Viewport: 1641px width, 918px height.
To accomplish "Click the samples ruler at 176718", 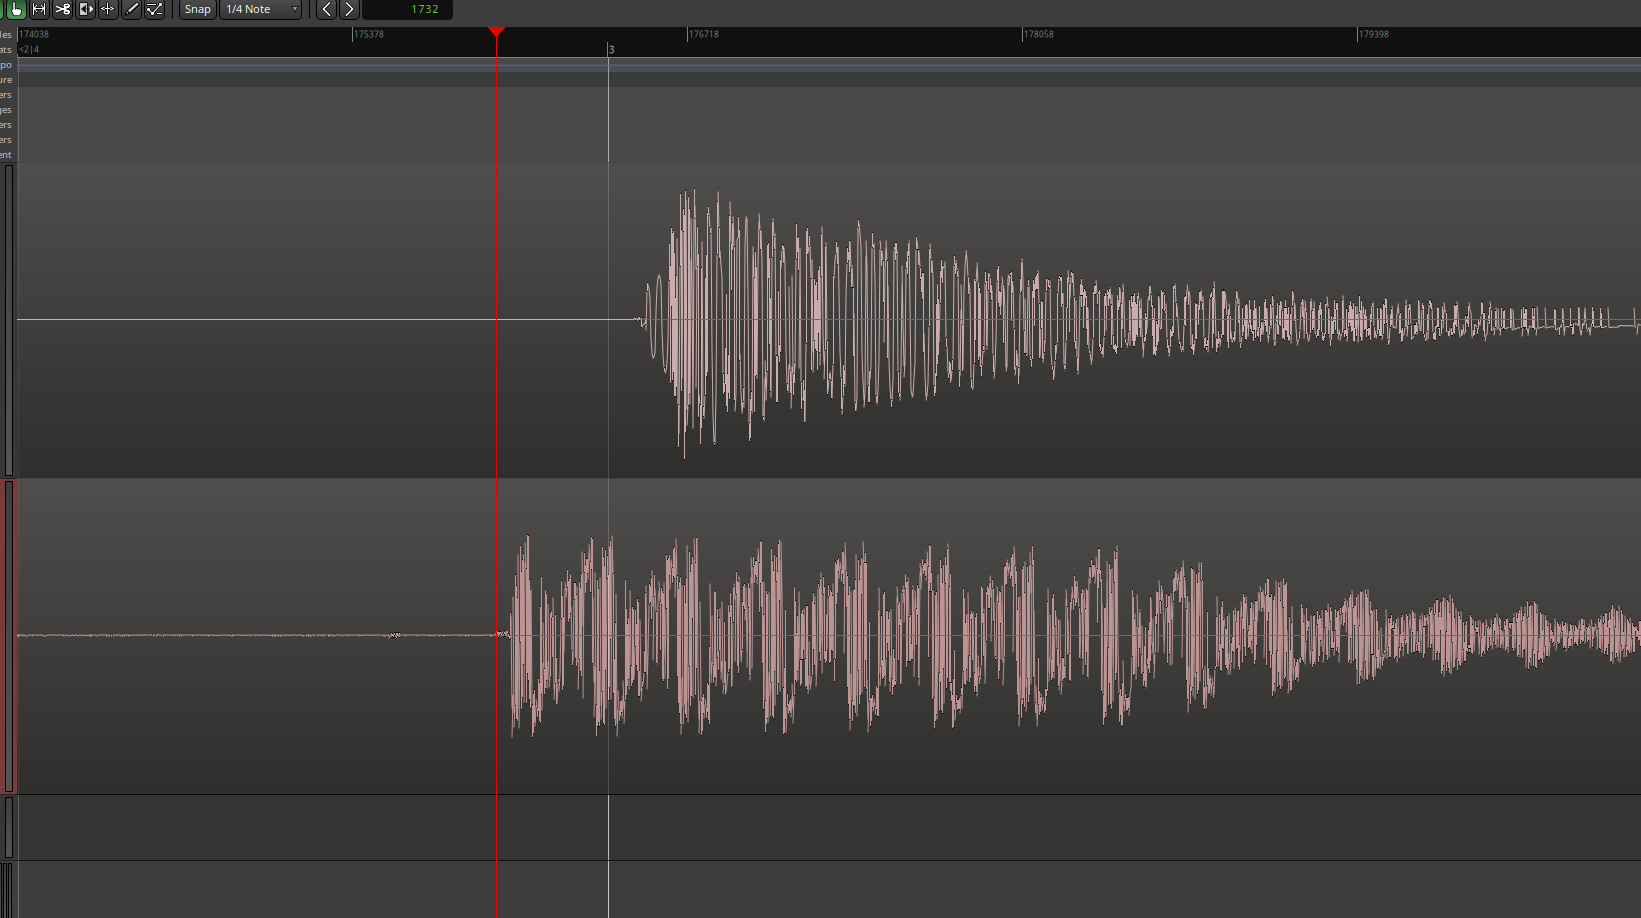I will (x=703, y=34).
